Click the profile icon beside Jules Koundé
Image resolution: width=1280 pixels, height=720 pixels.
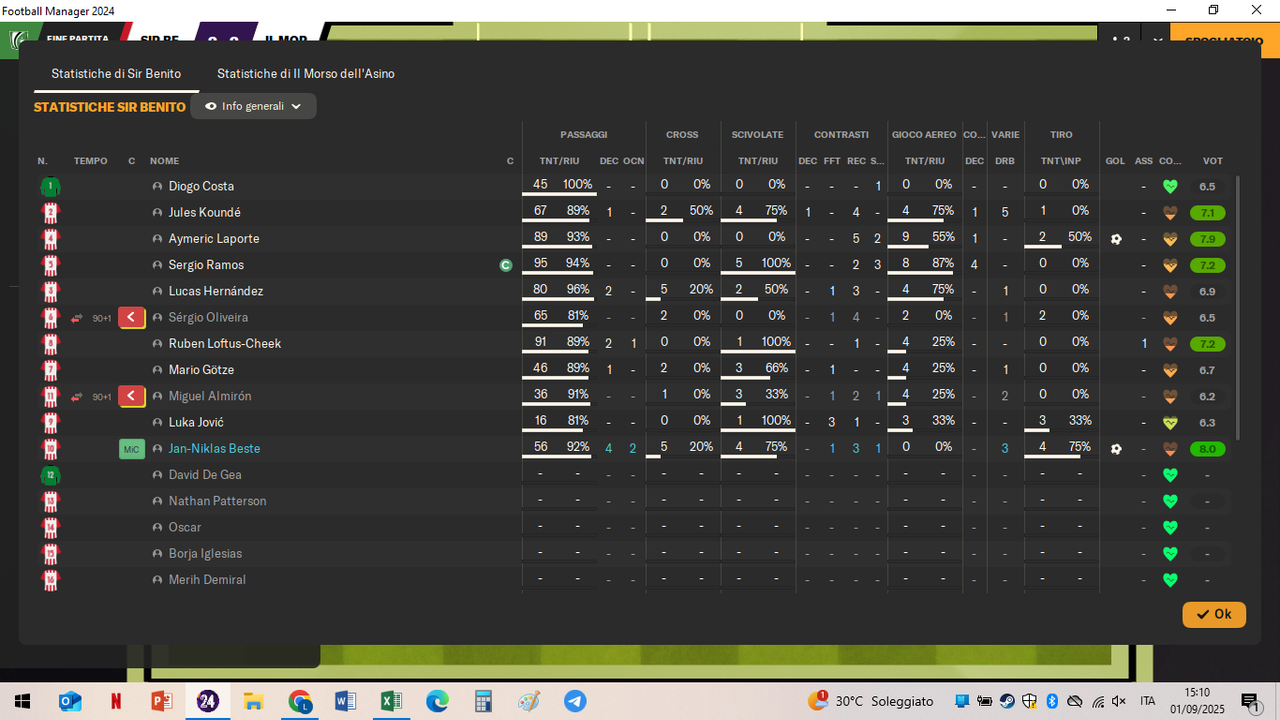[x=157, y=212]
